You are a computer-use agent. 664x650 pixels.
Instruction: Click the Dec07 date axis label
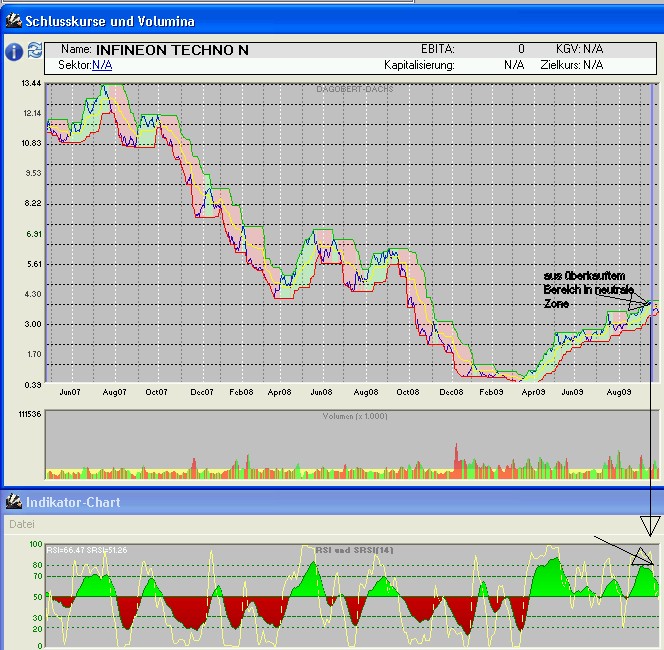point(202,392)
